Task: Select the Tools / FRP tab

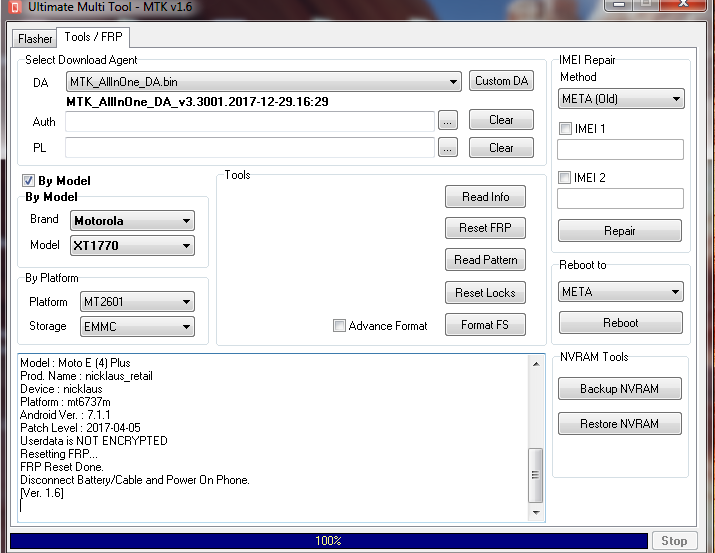Action: click(x=94, y=37)
